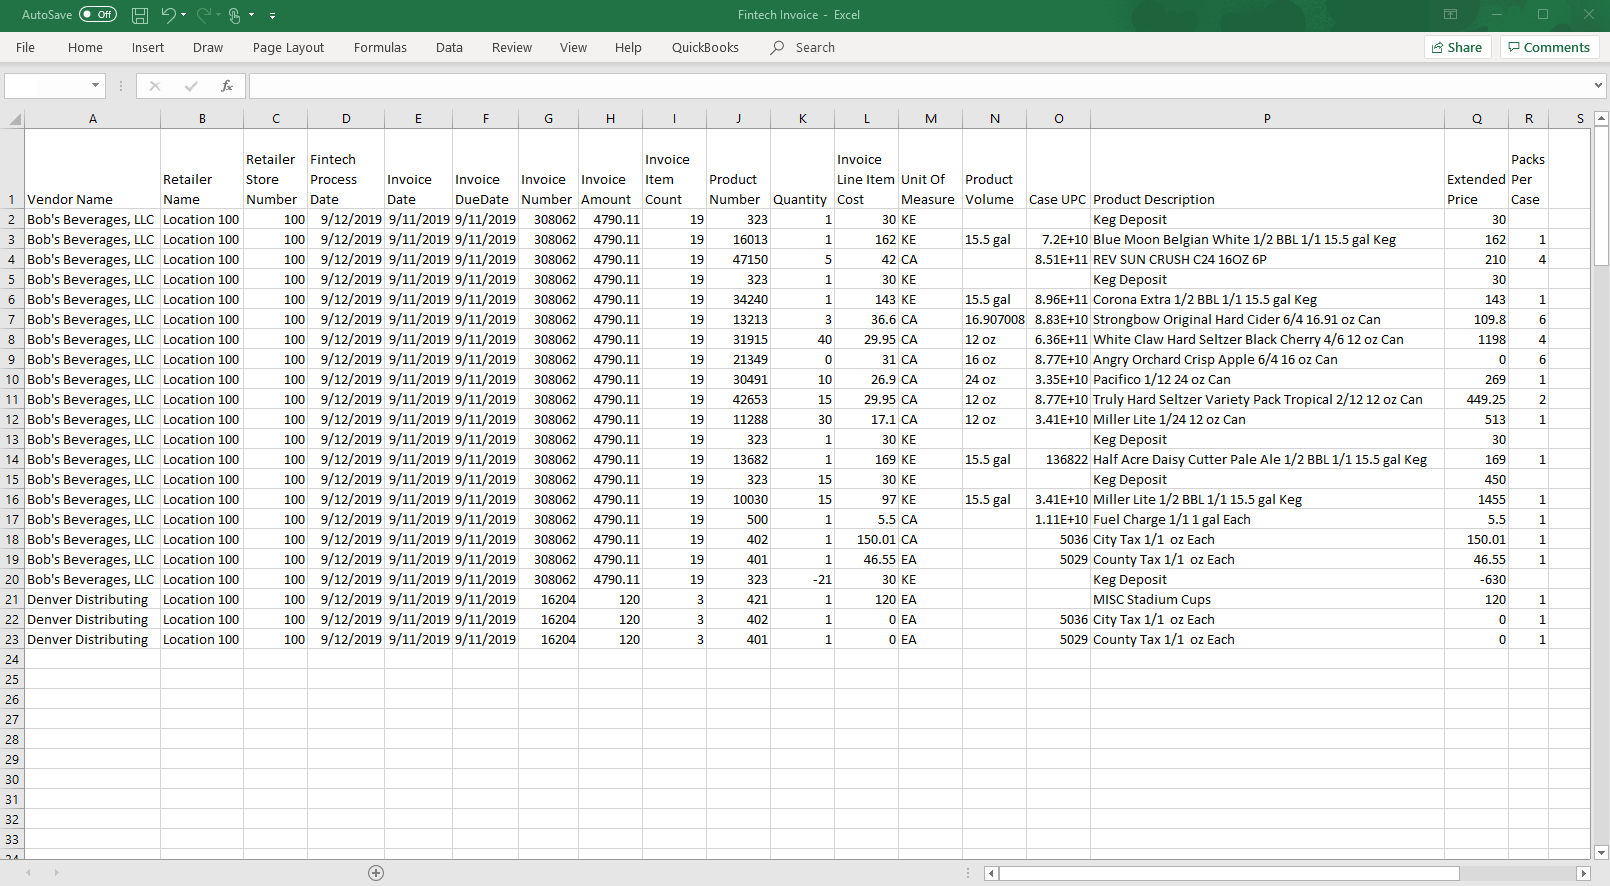The width and height of the screenshot is (1610, 886).
Task: Click the Insert Function fx icon
Action: [227, 86]
